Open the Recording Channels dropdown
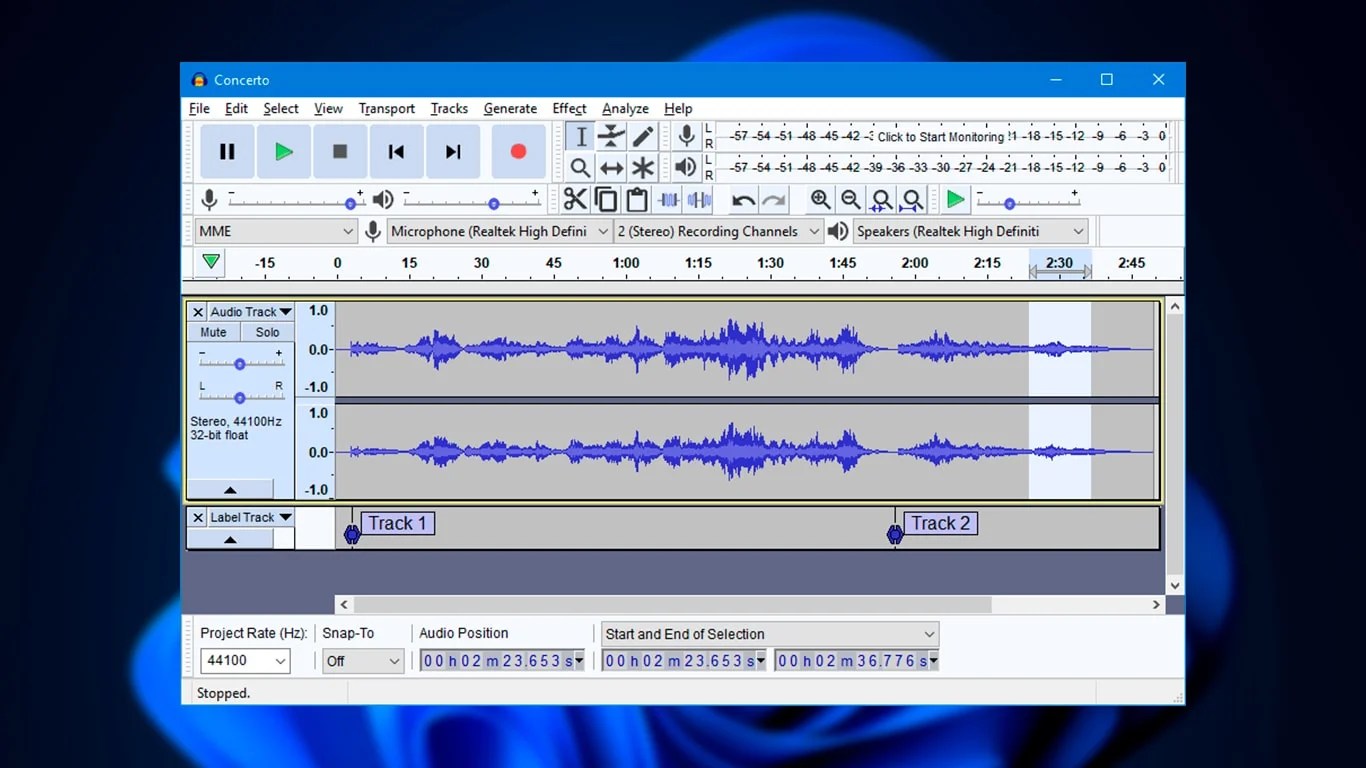The image size is (1366, 768). [x=718, y=231]
